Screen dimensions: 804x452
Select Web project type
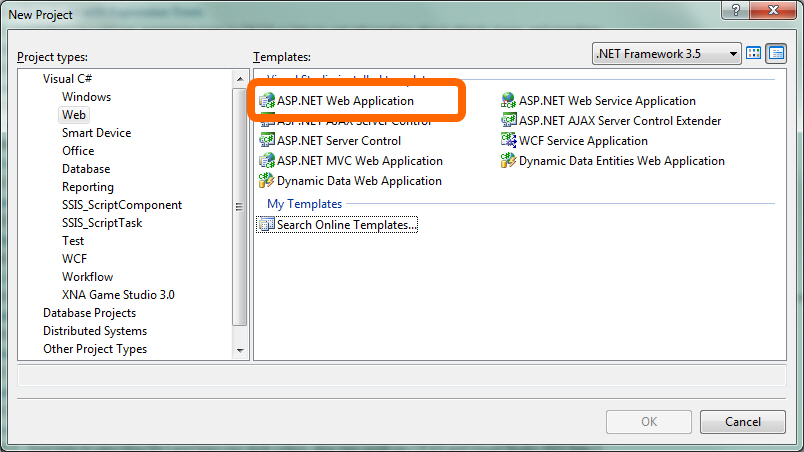74,115
